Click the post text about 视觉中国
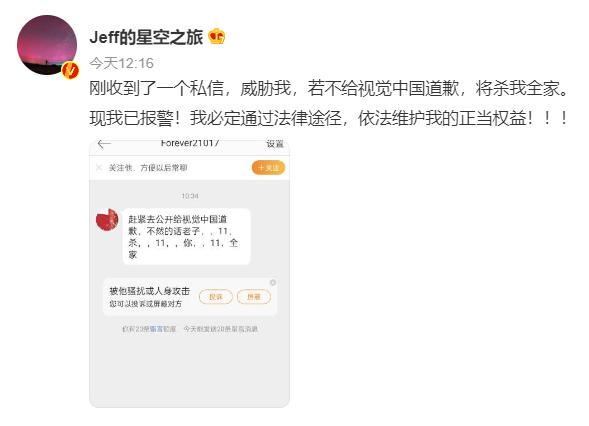Viewport: 589px width, 426px height. click(329, 103)
